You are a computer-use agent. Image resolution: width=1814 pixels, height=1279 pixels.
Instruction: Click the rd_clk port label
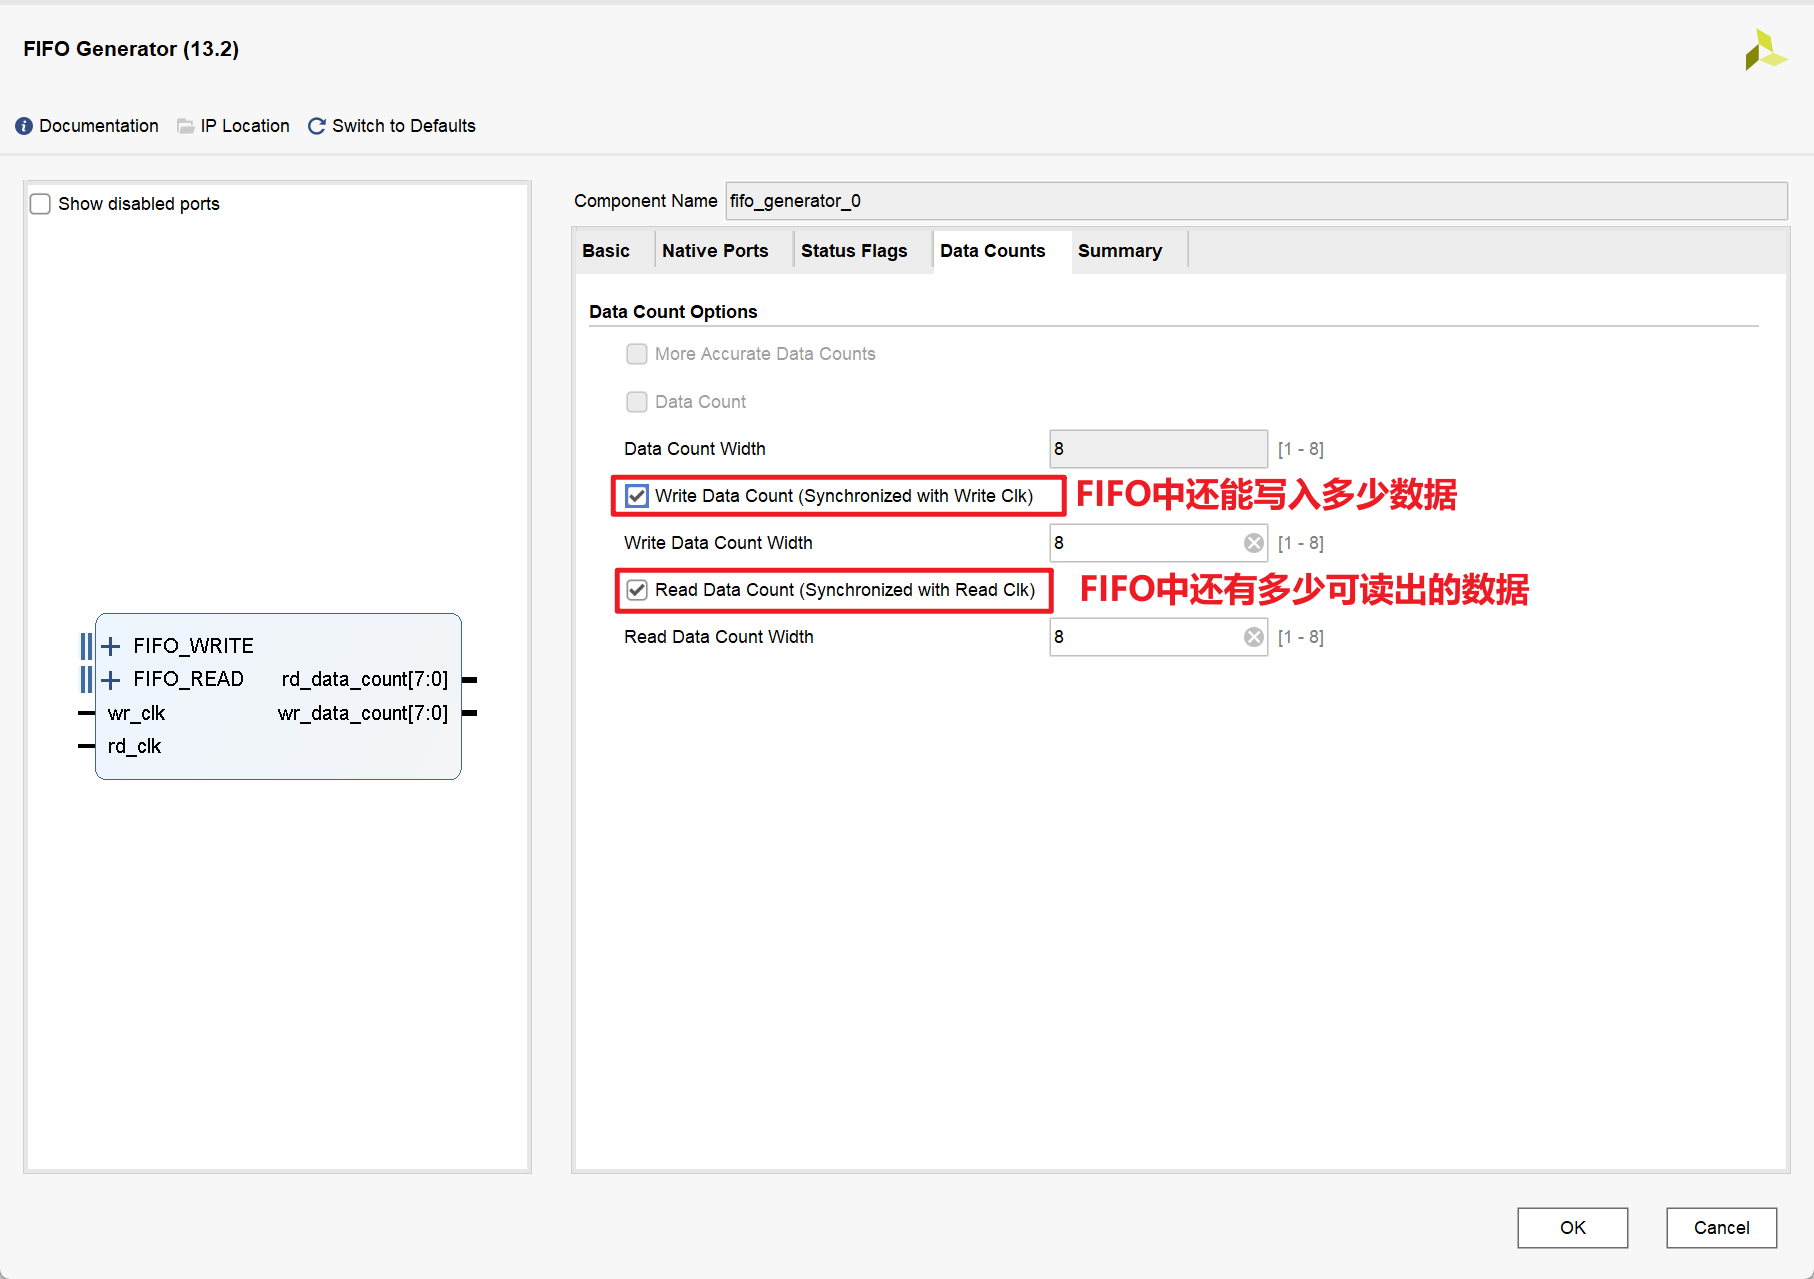coord(134,747)
